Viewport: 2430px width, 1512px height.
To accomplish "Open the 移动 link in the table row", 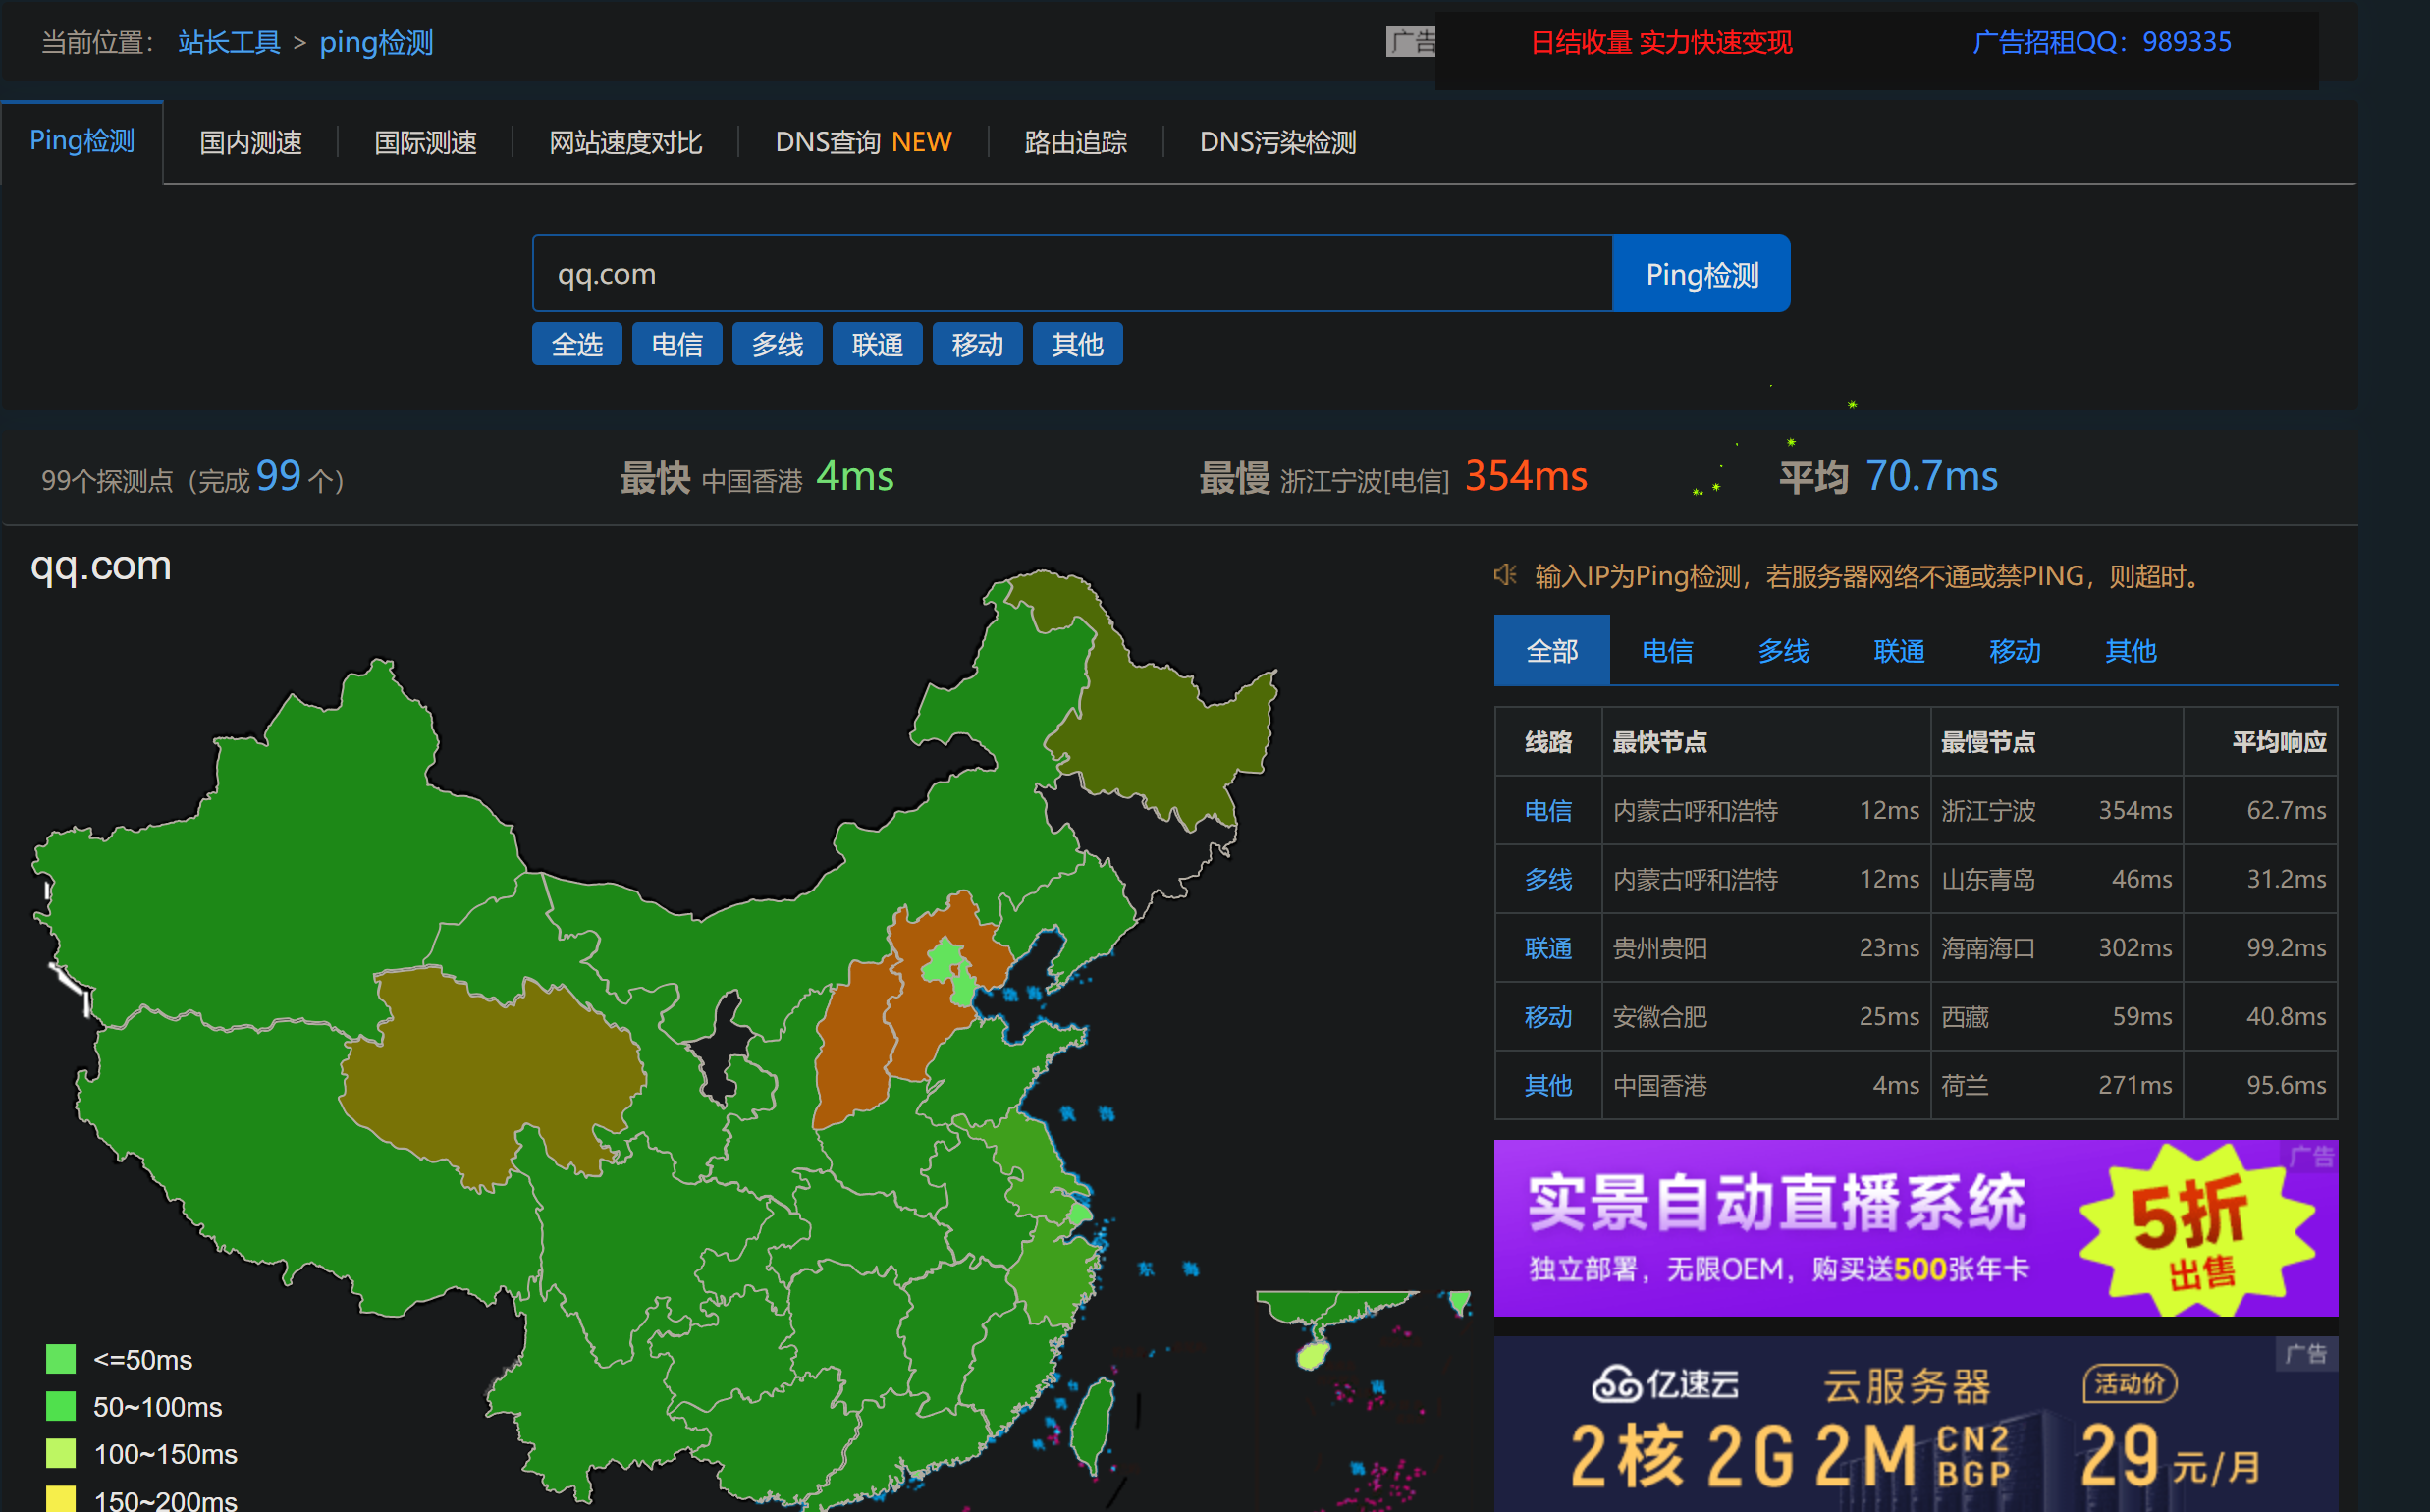I will (x=1548, y=1016).
